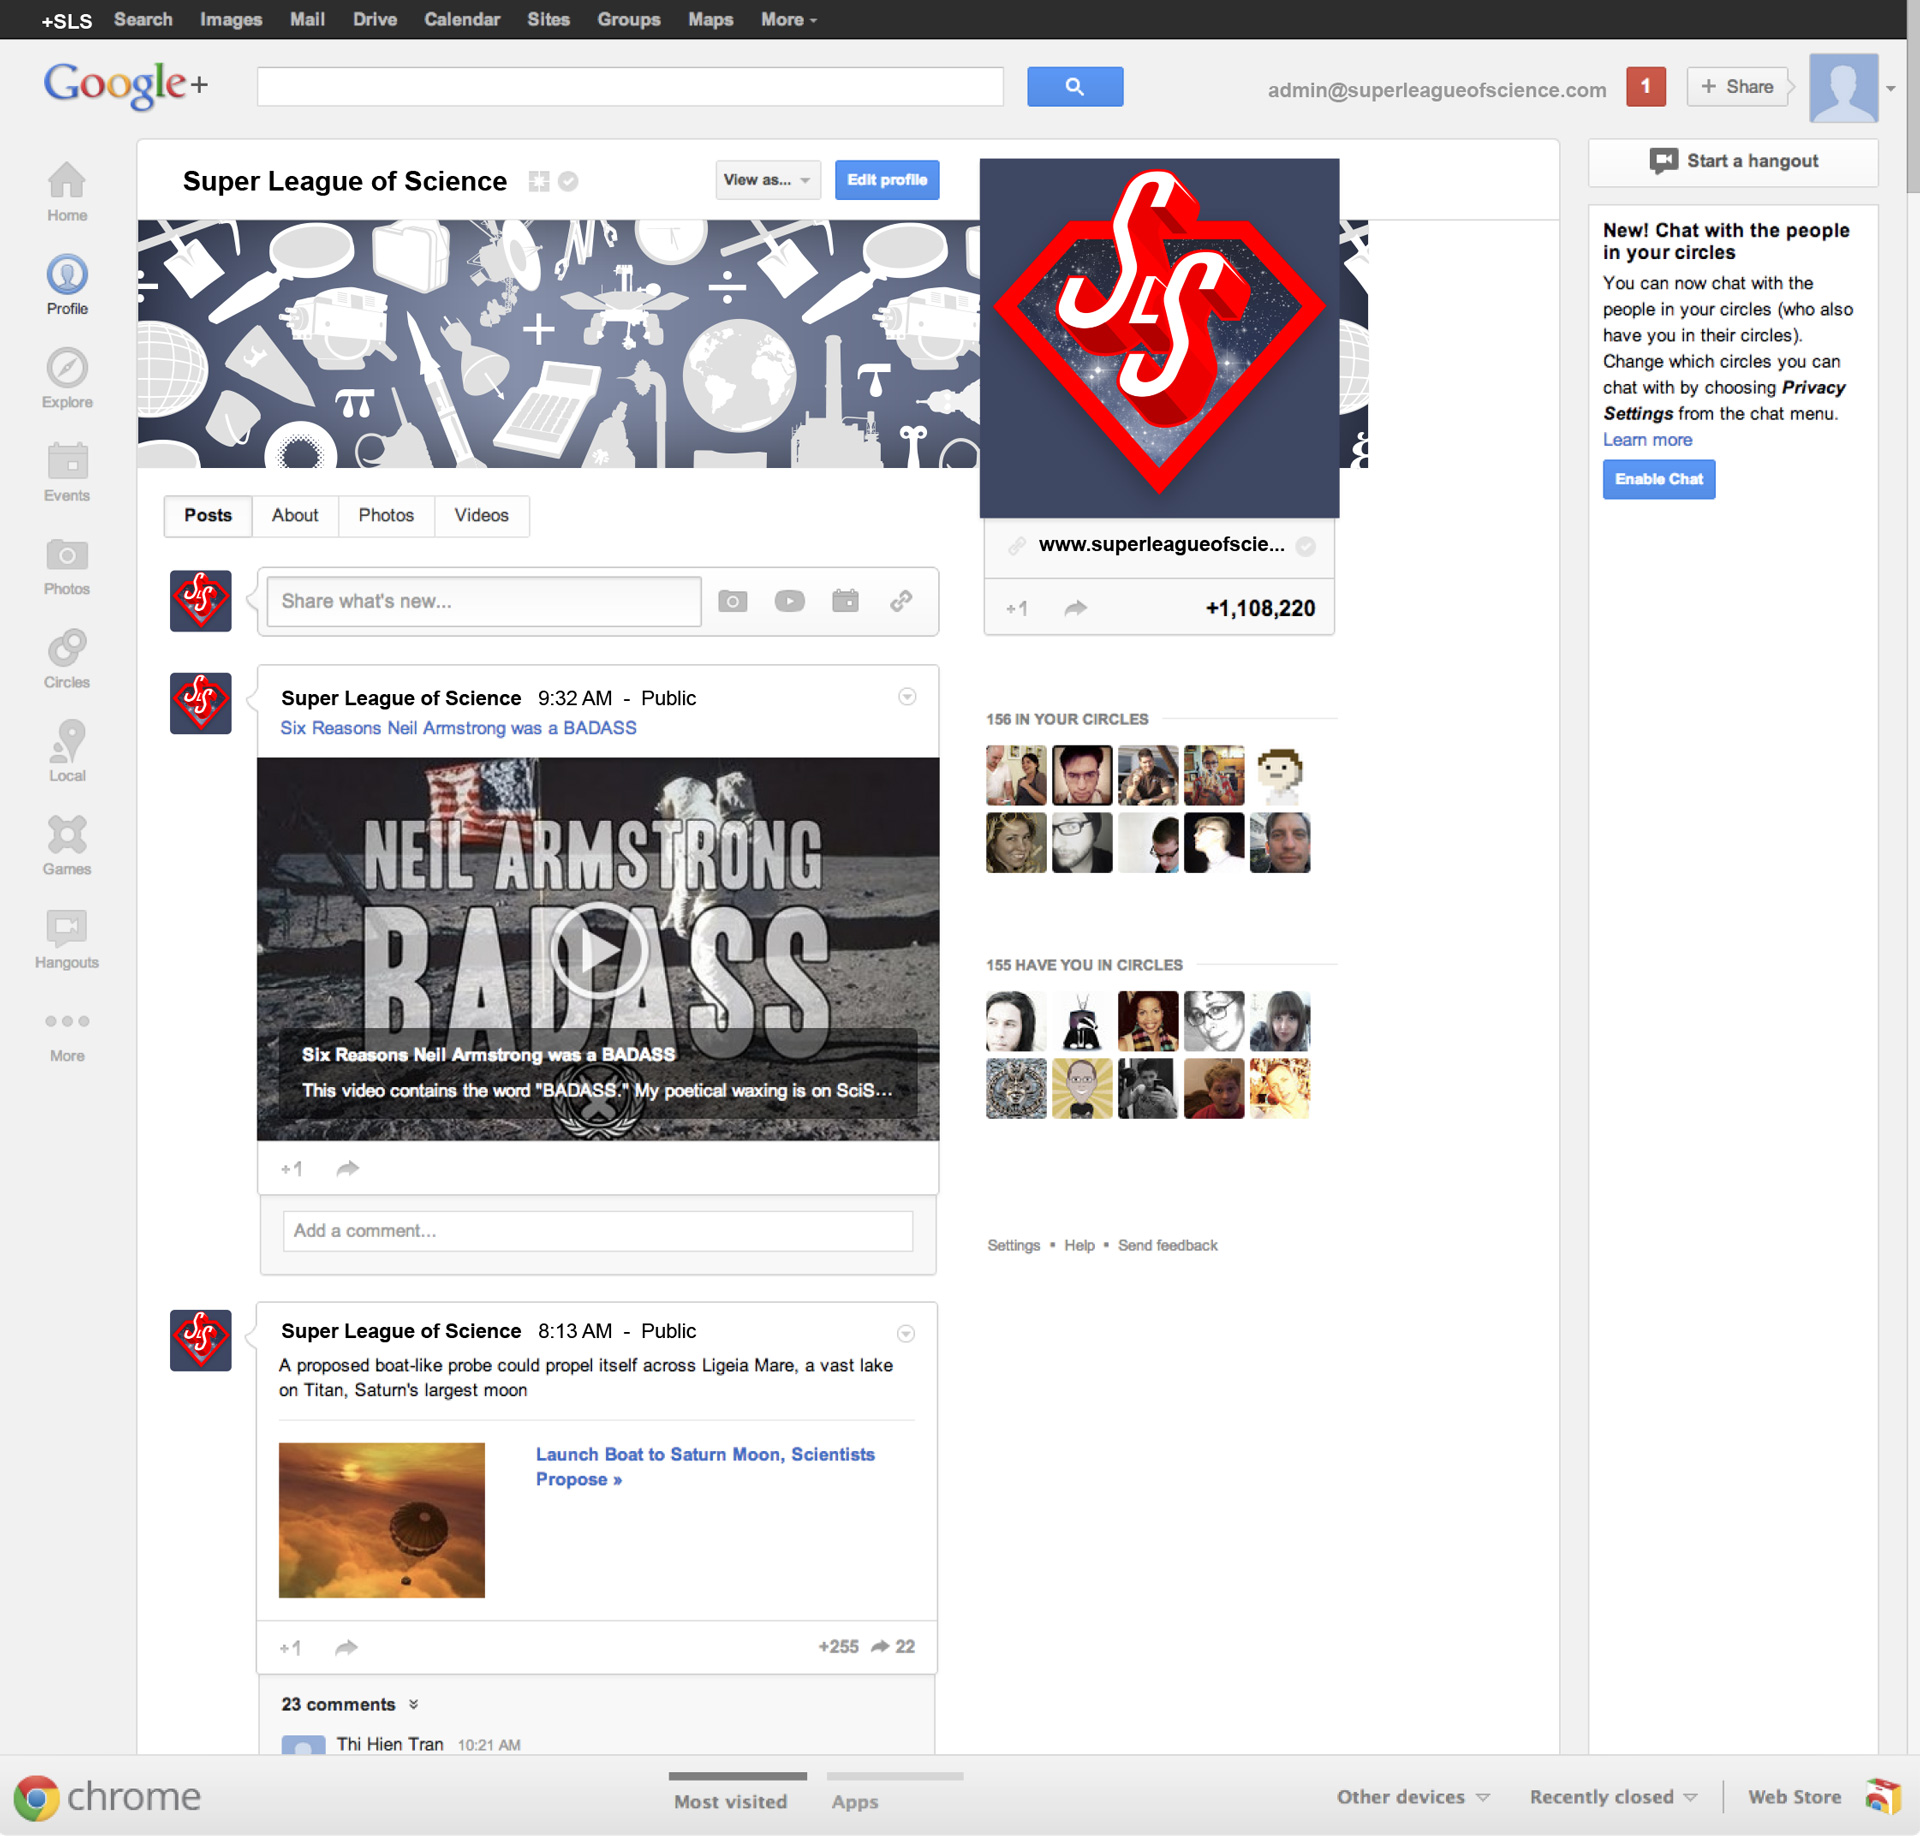
Task: Expand the 23 comments section
Action: [x=349, y=1704]
